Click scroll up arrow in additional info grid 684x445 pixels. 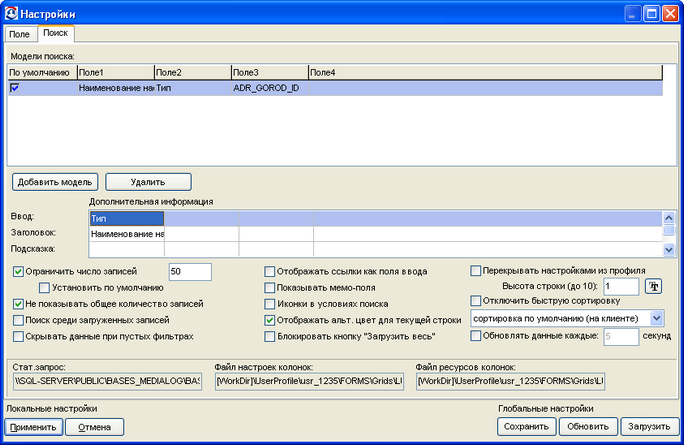tap(668, 217)
